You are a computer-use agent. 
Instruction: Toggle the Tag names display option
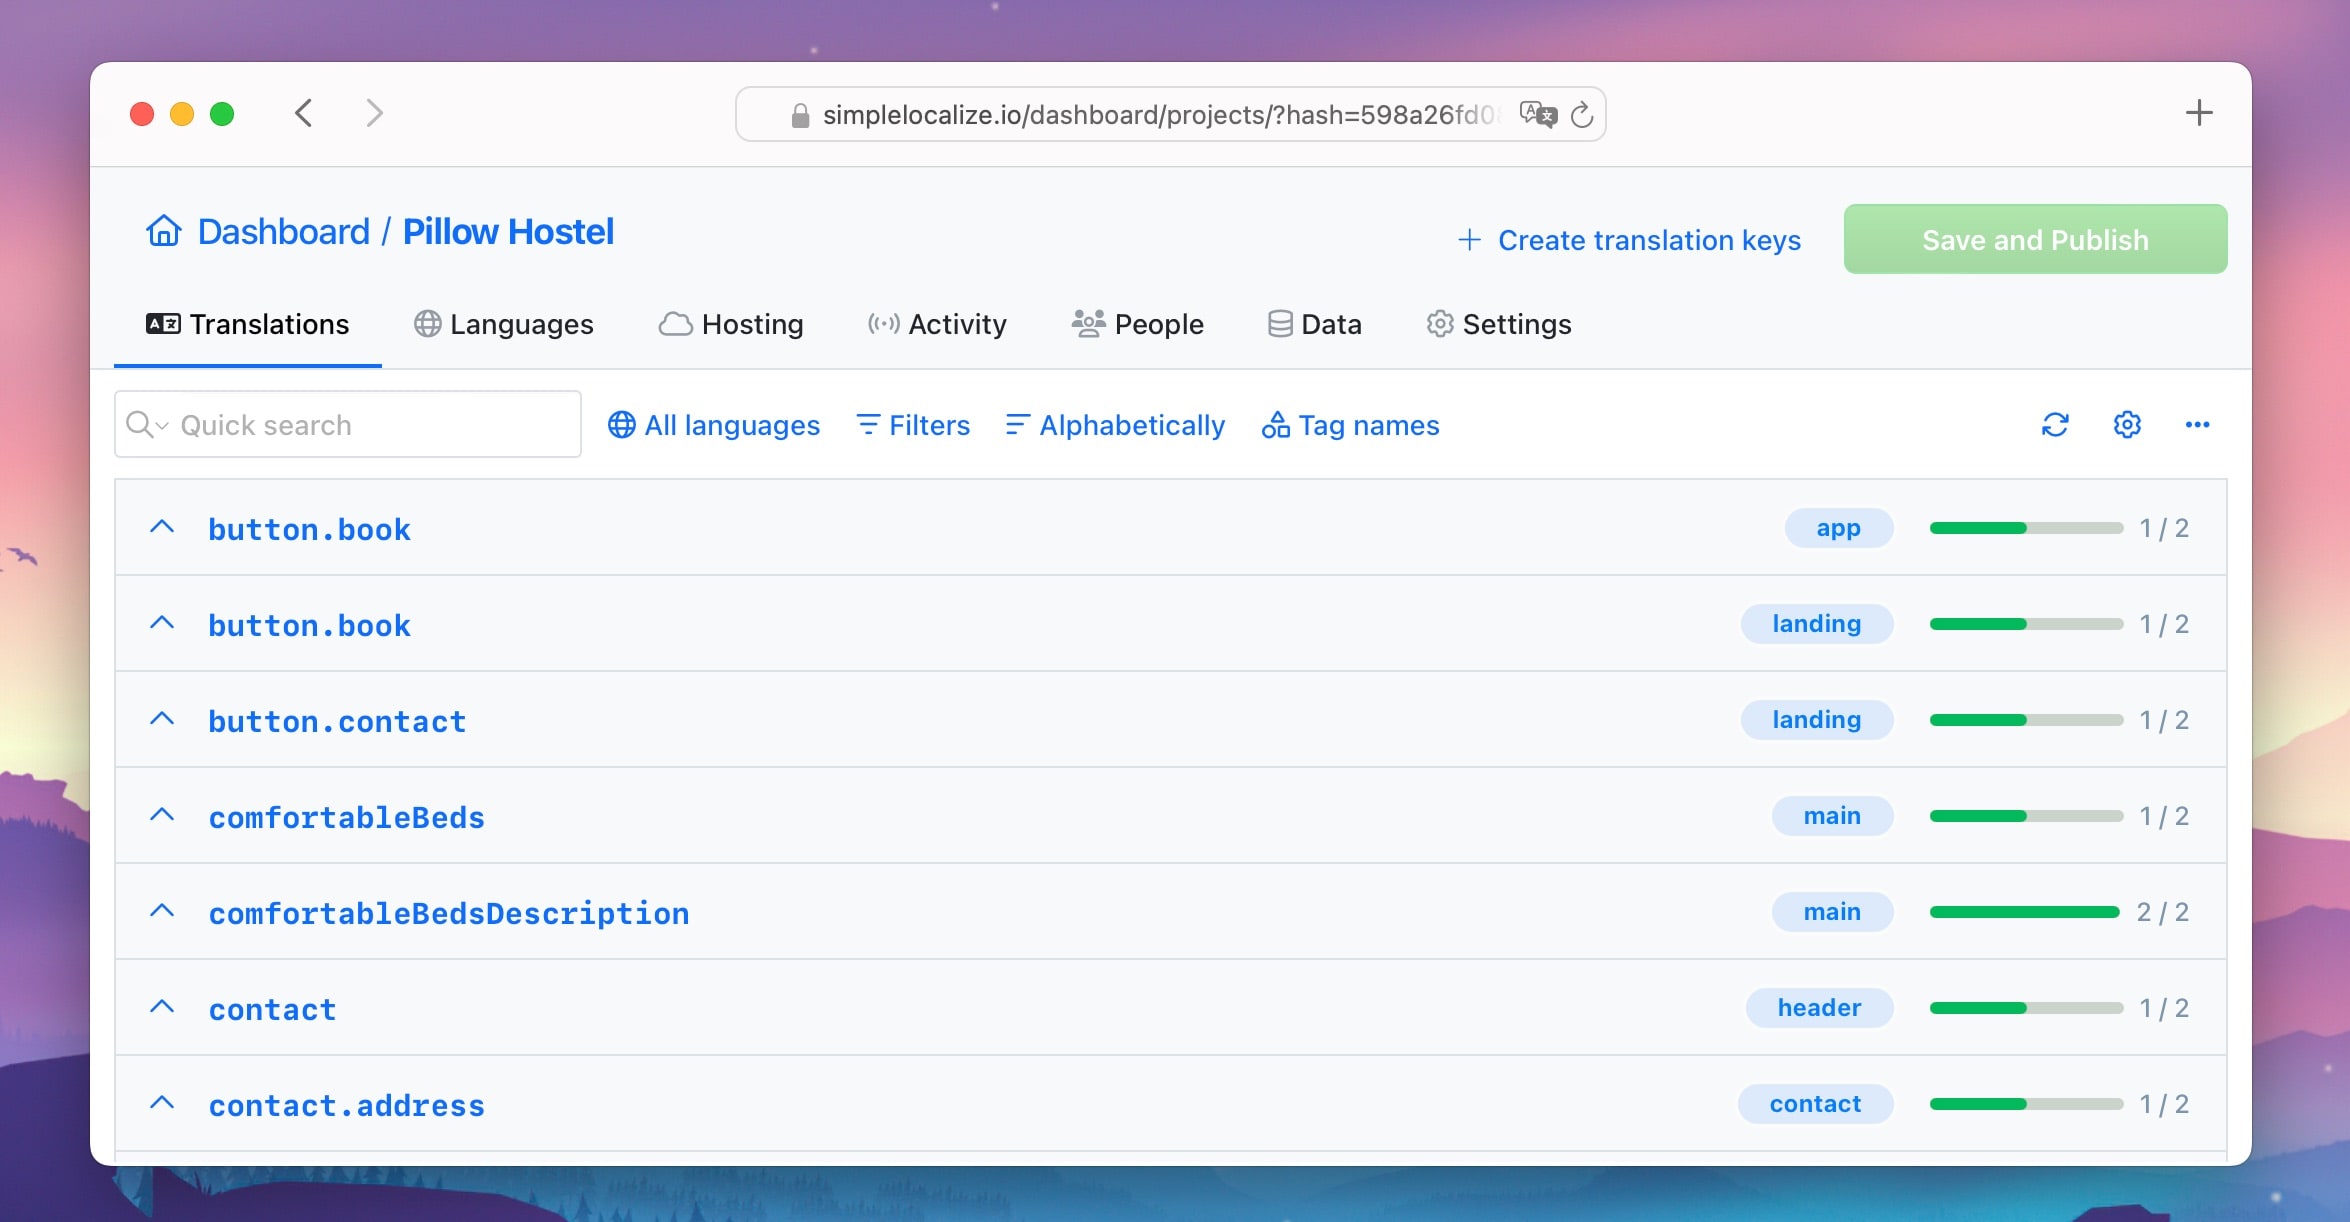click(x=1350, y=425)
